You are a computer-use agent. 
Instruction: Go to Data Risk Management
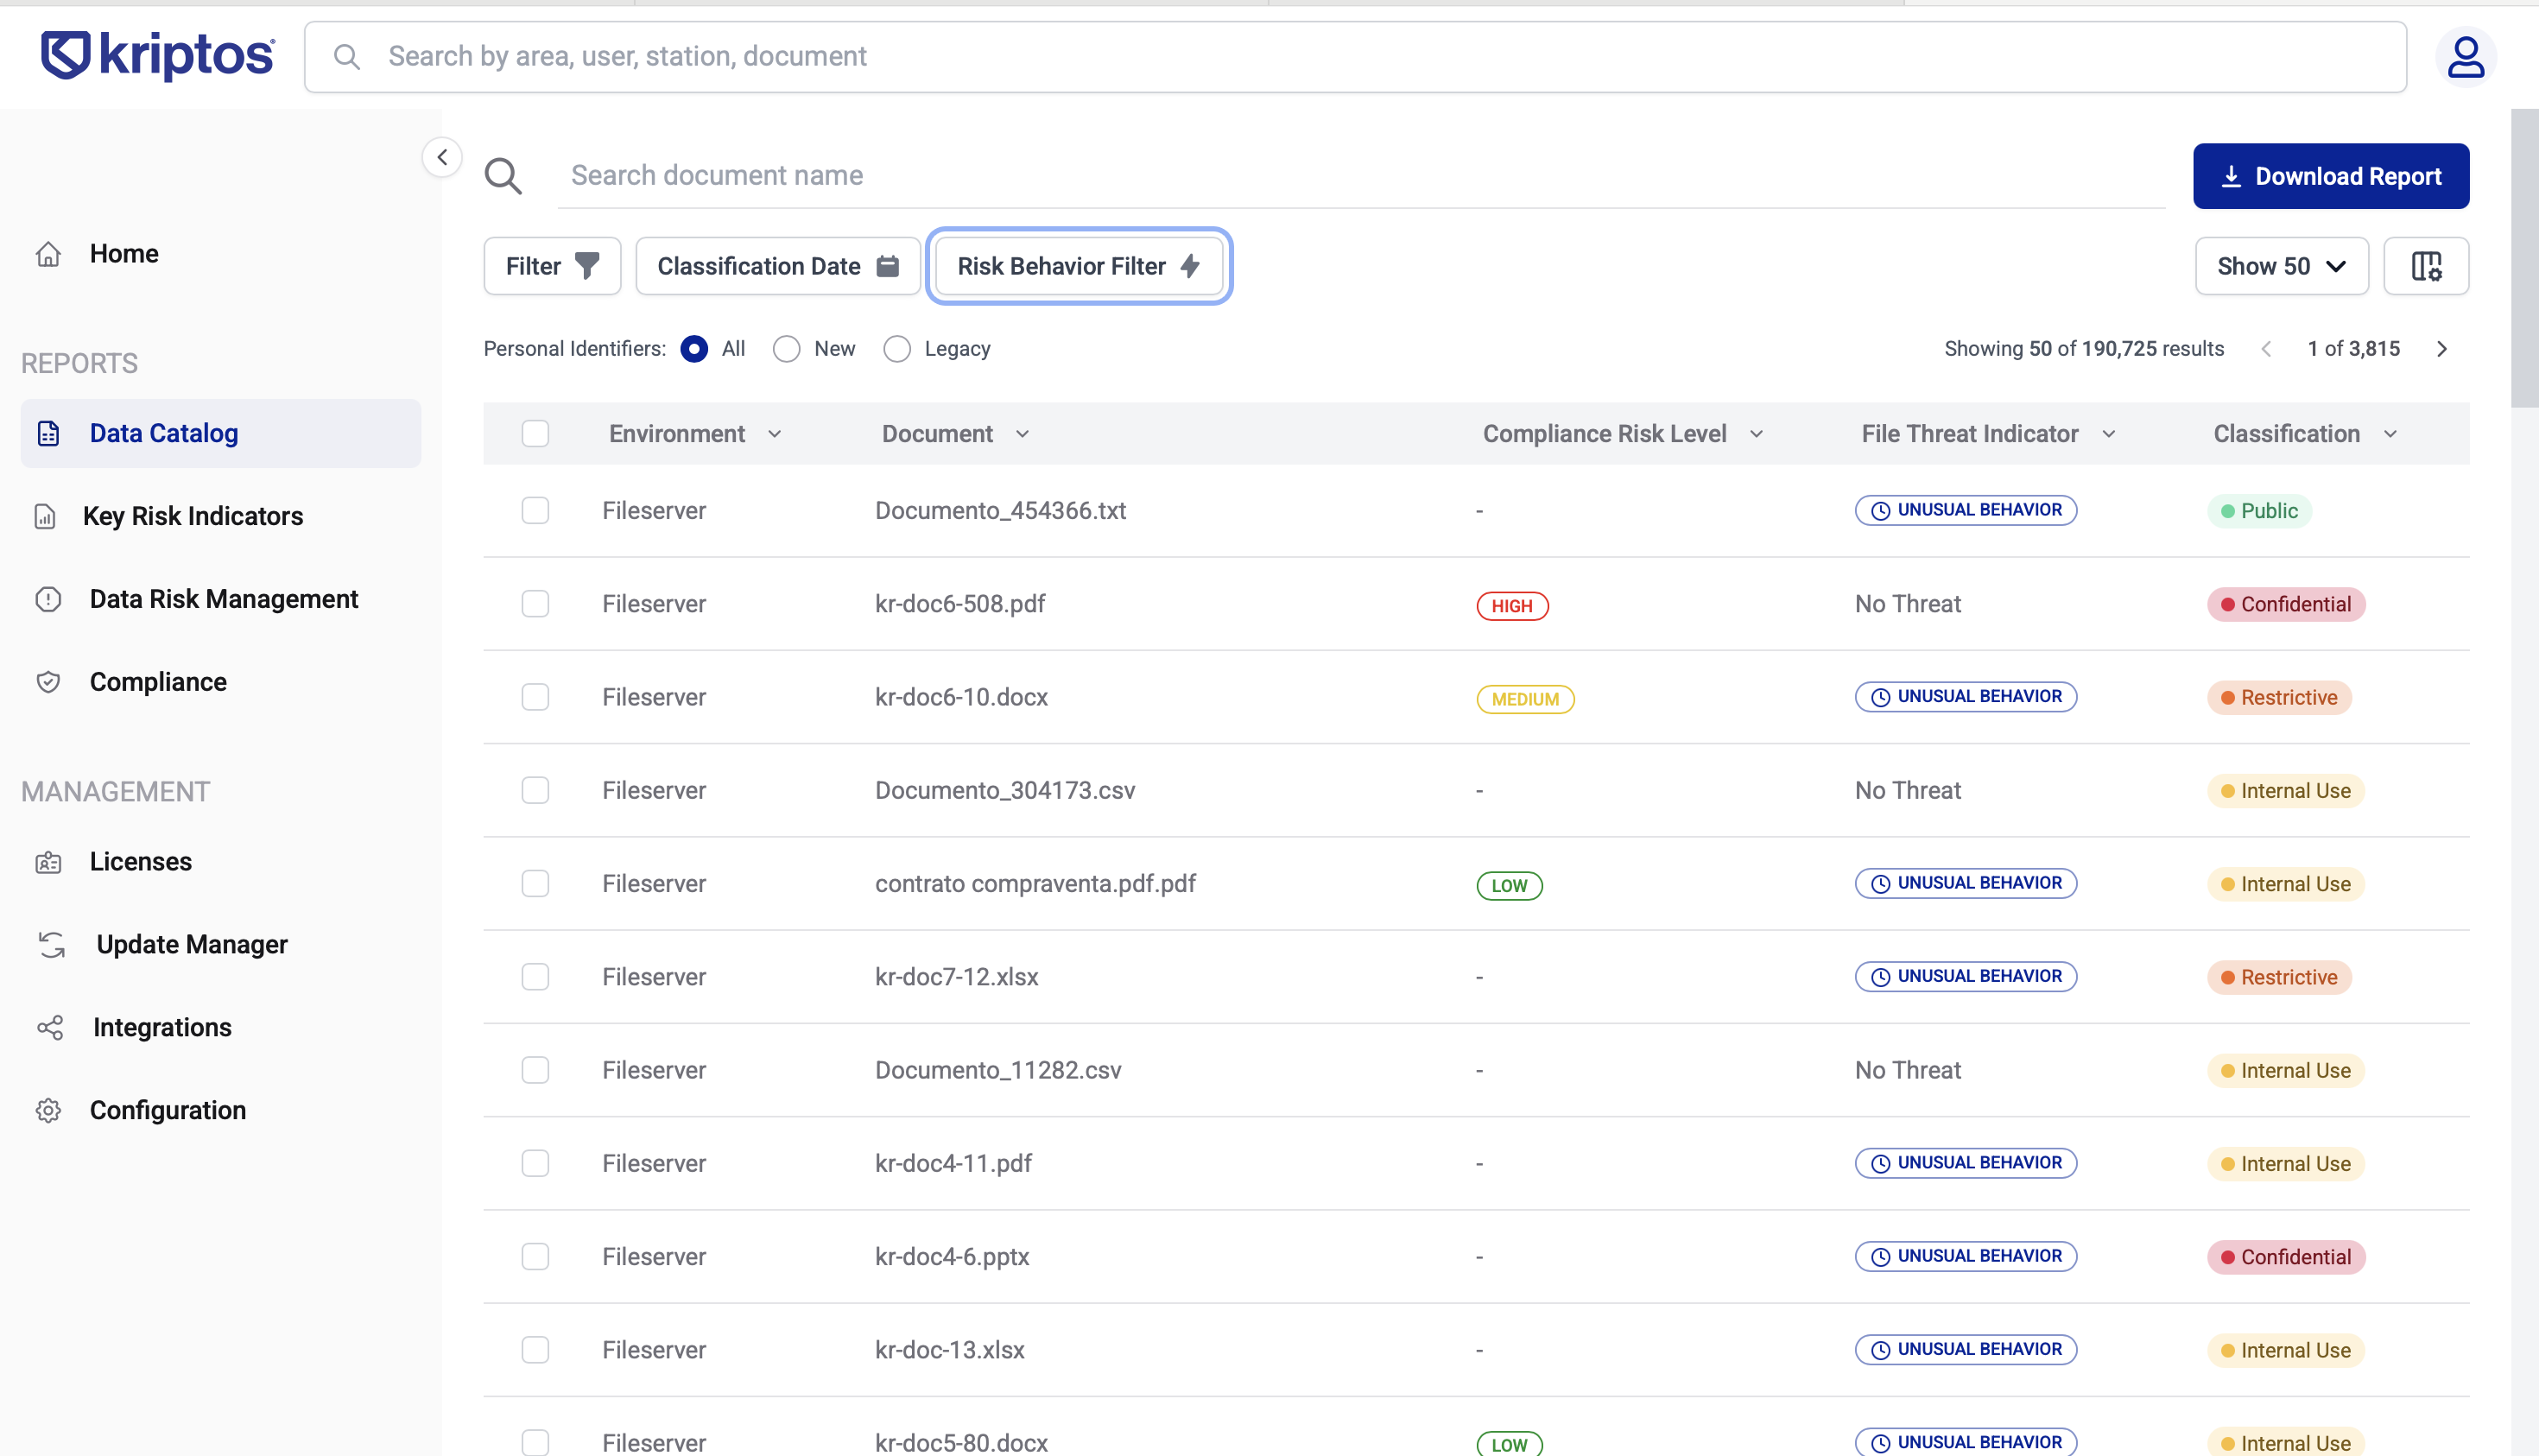pos(223,599)
